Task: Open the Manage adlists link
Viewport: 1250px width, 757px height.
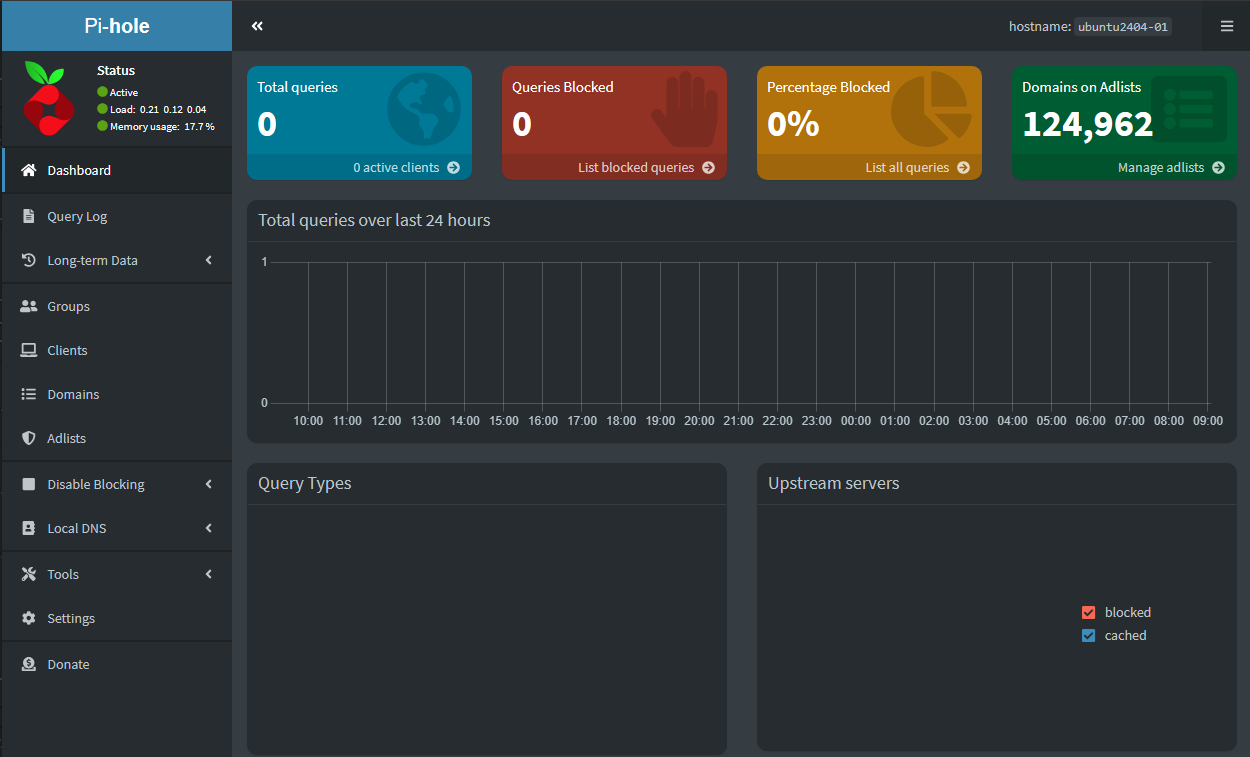Action: (1170, 168)
